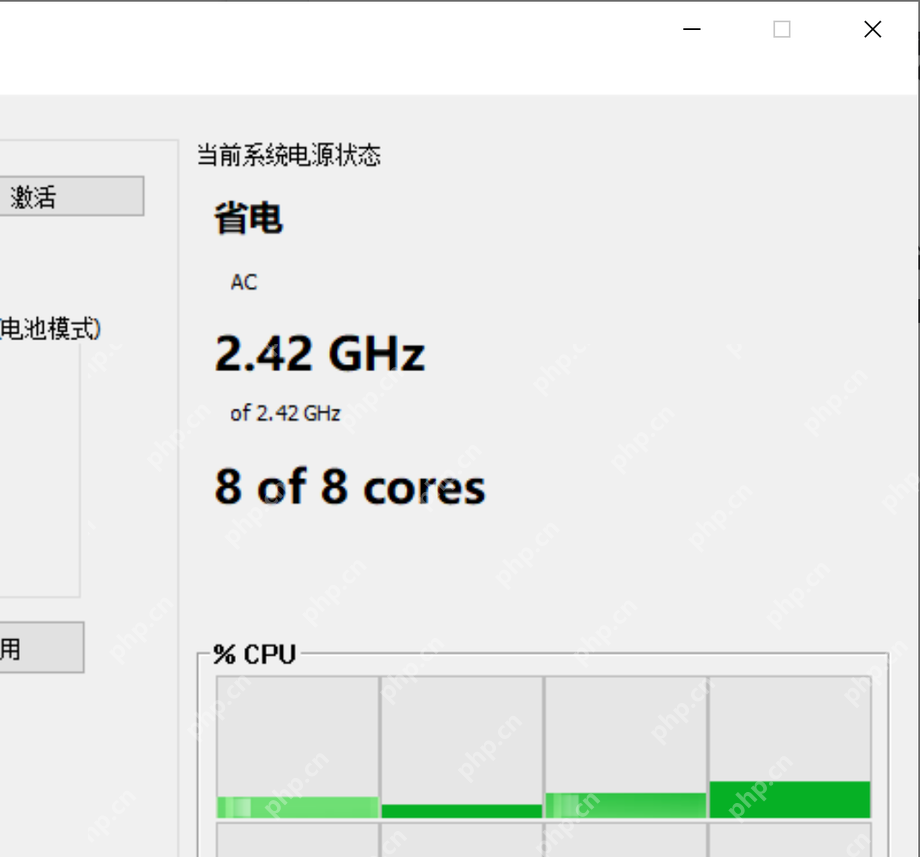Viewport: 920px width, 857px height.
Task: Click the 'of 2.42 GHz' label
Action: point(285,413)
